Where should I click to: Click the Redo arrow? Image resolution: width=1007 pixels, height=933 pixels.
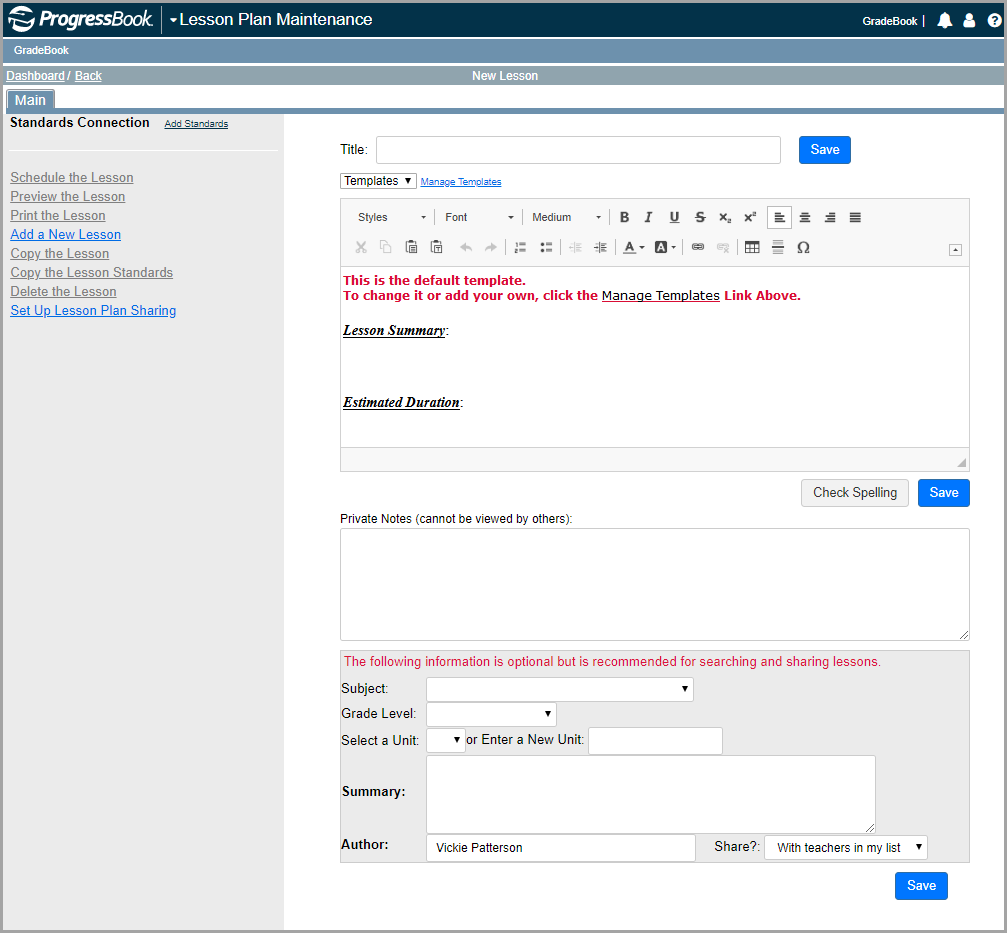(x=491, y=247)
